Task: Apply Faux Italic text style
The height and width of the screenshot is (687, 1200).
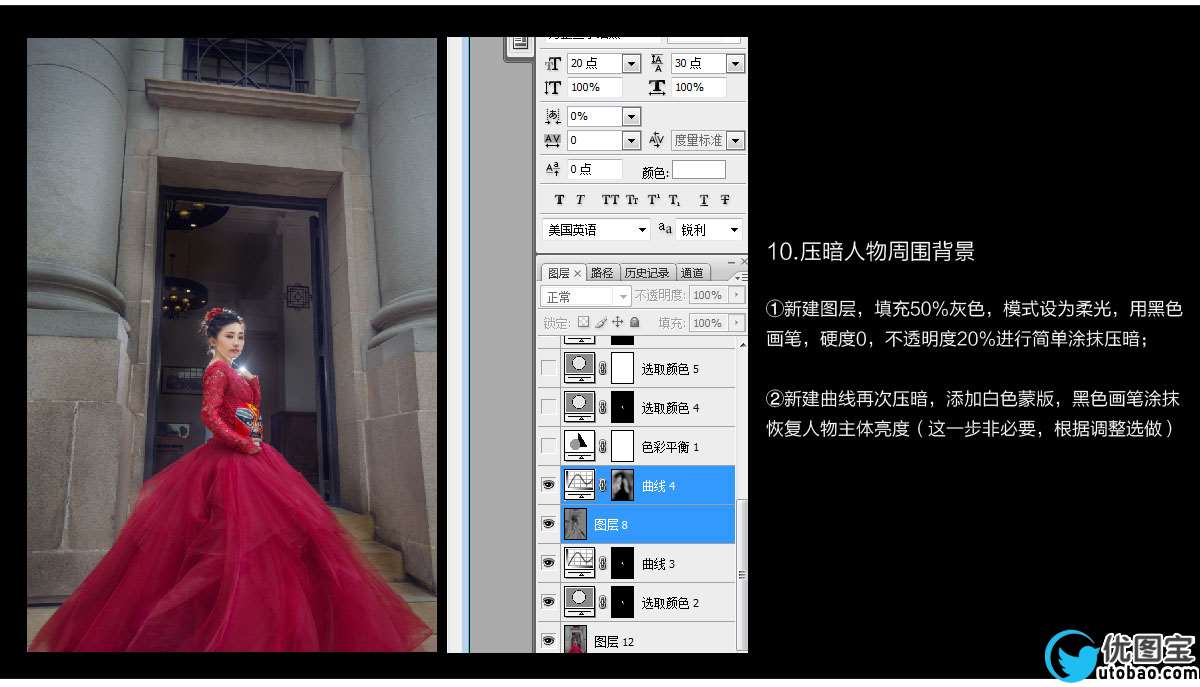Action: pos(580,200)
